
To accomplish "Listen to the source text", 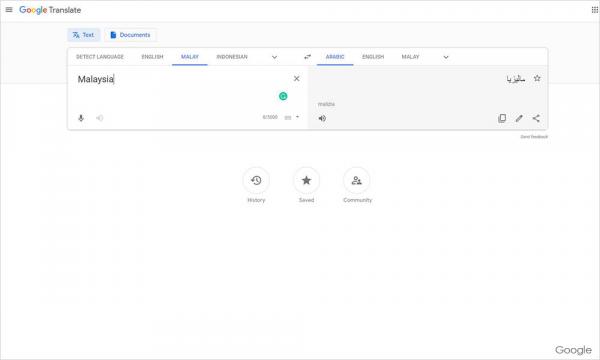I will [x=99, y=118].
